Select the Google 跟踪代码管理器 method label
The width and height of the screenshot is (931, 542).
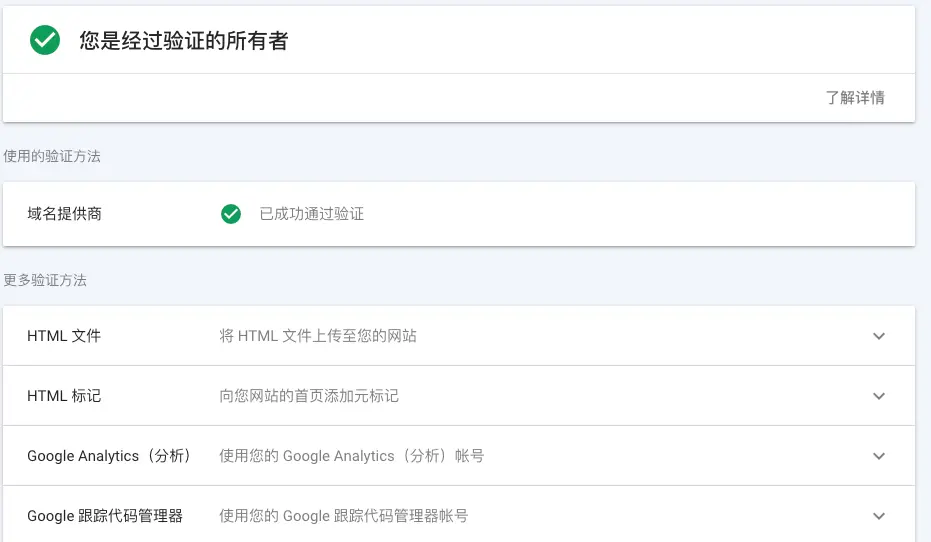(x=105, y=516)
